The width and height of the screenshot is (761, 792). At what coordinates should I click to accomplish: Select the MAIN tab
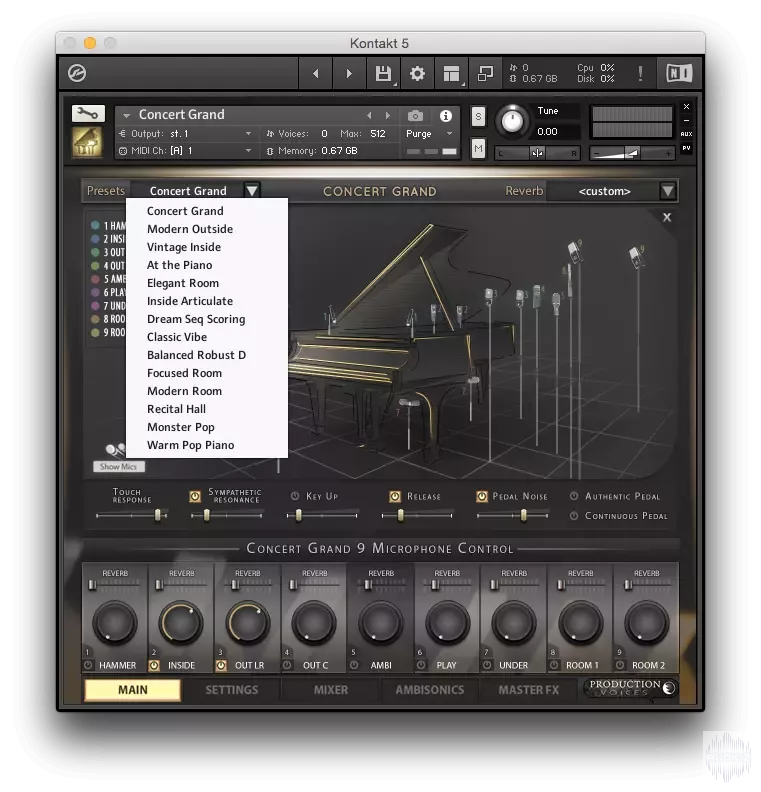133,690
